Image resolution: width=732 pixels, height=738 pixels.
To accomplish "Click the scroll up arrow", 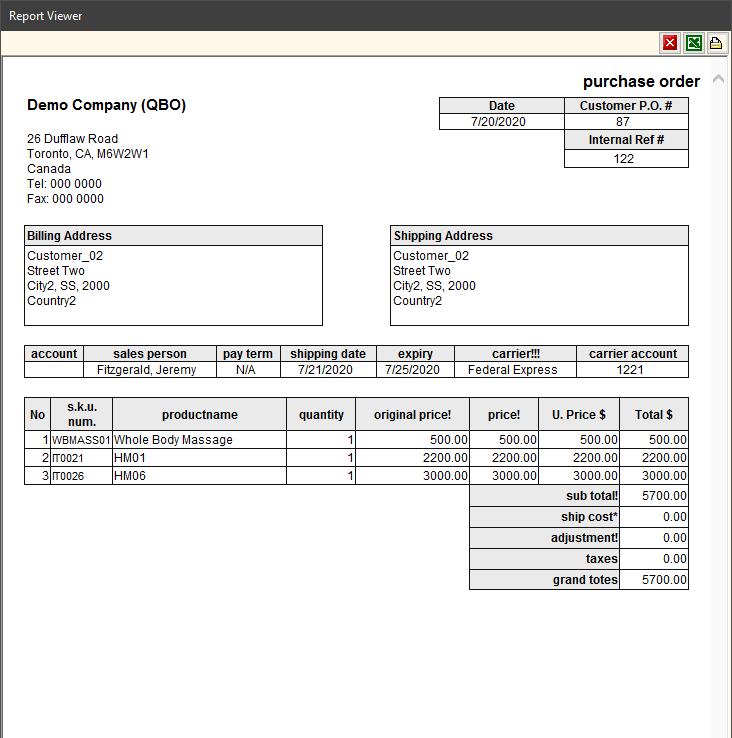I will [719, 80].
